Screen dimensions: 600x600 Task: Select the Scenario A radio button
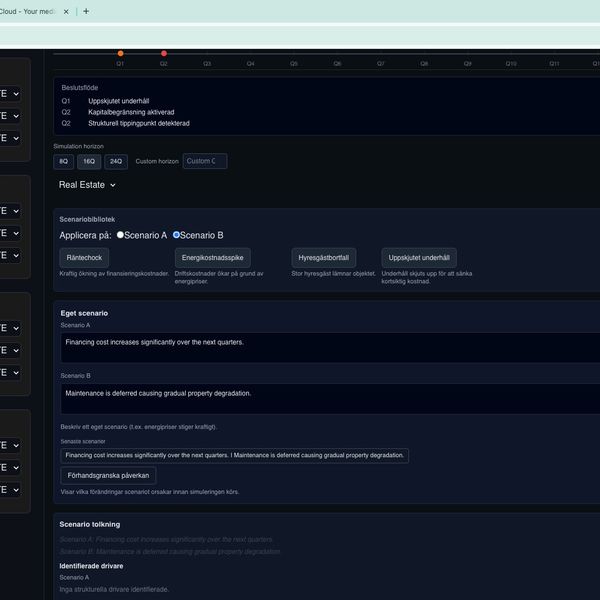click(x=121, y=235)
